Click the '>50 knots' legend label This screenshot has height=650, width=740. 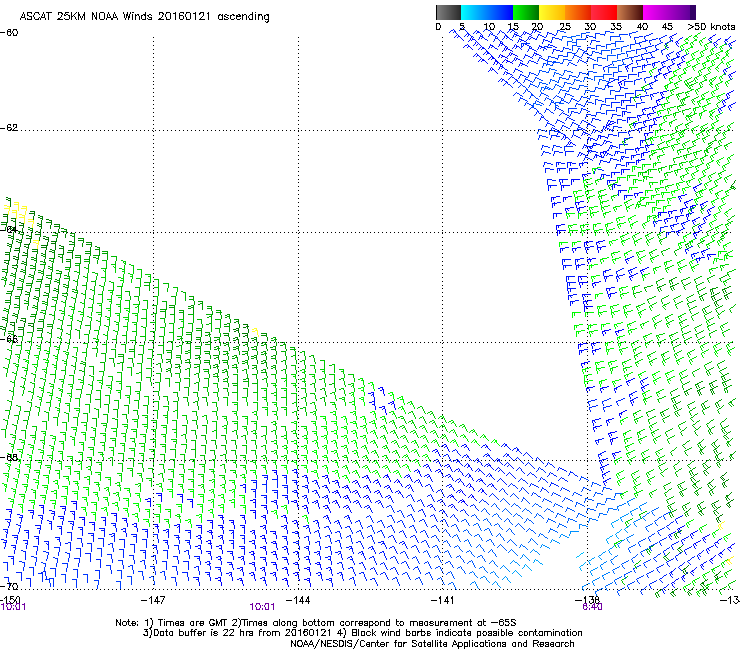click(711, 27)
